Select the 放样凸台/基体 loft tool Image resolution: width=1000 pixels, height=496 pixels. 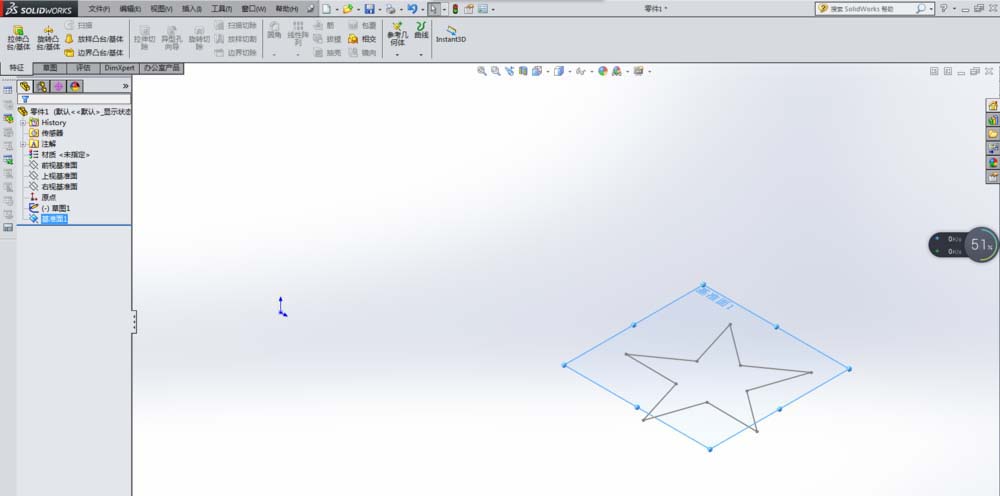point(94,39)
